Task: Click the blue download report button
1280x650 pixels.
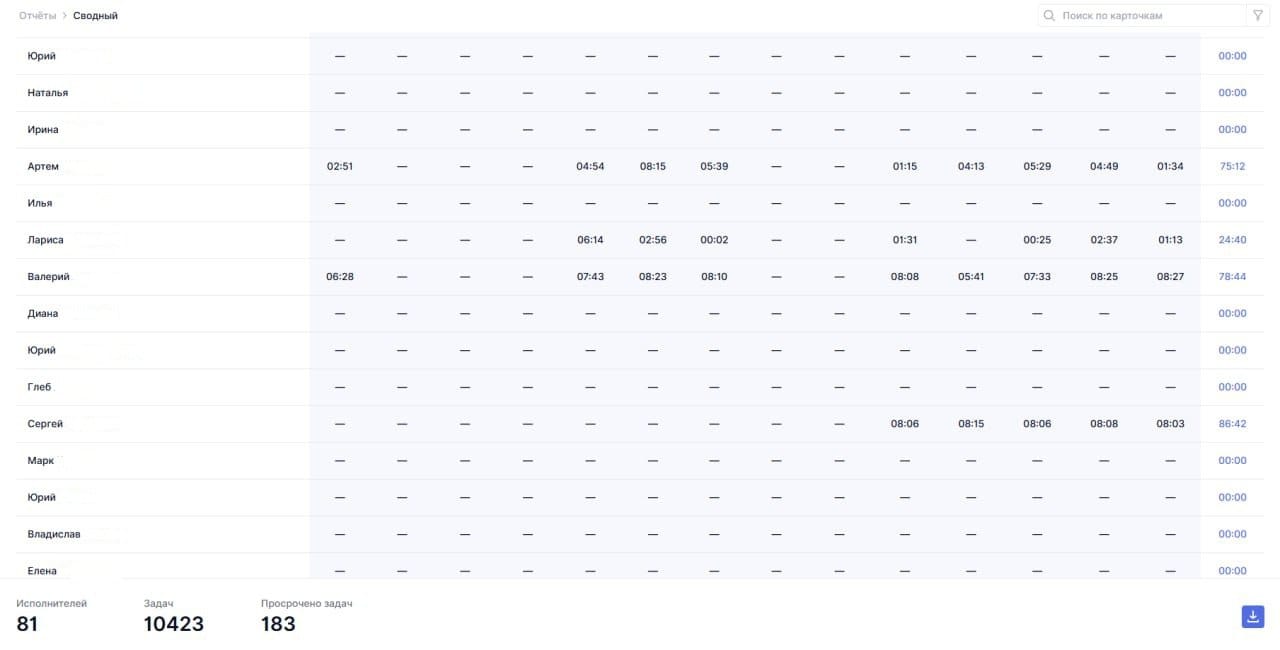Action: [x=1252, y=617]
